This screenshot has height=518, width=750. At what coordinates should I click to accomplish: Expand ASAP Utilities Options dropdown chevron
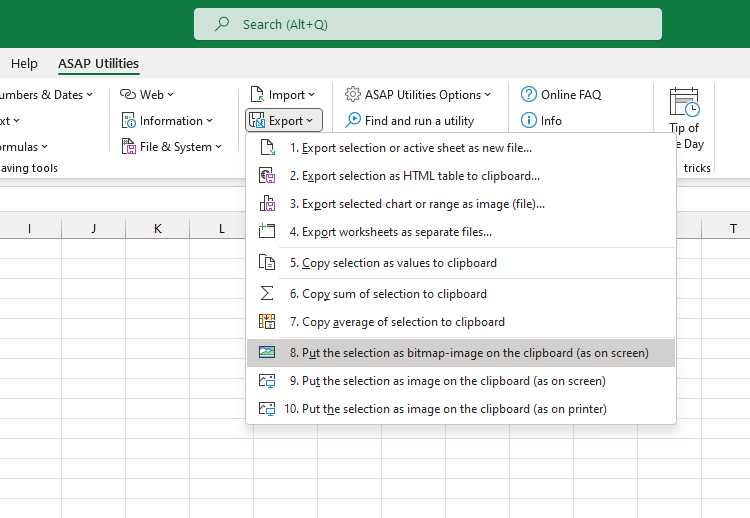[487, 95]
